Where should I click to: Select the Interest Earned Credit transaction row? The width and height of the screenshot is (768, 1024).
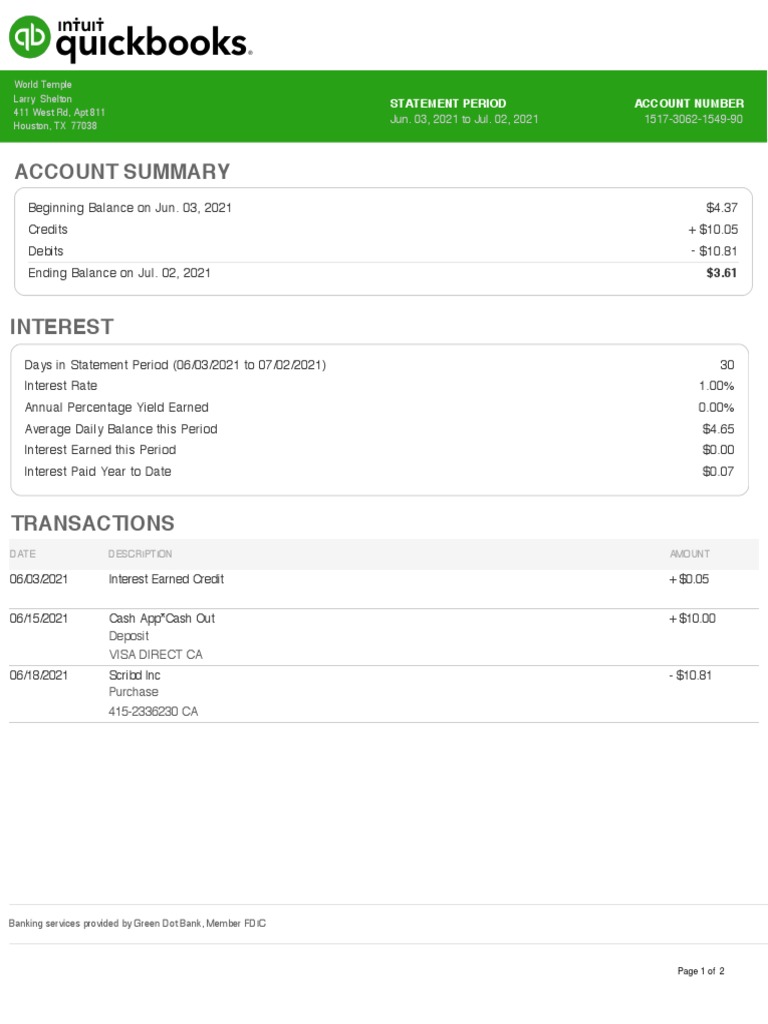click(x=166, y=579)
